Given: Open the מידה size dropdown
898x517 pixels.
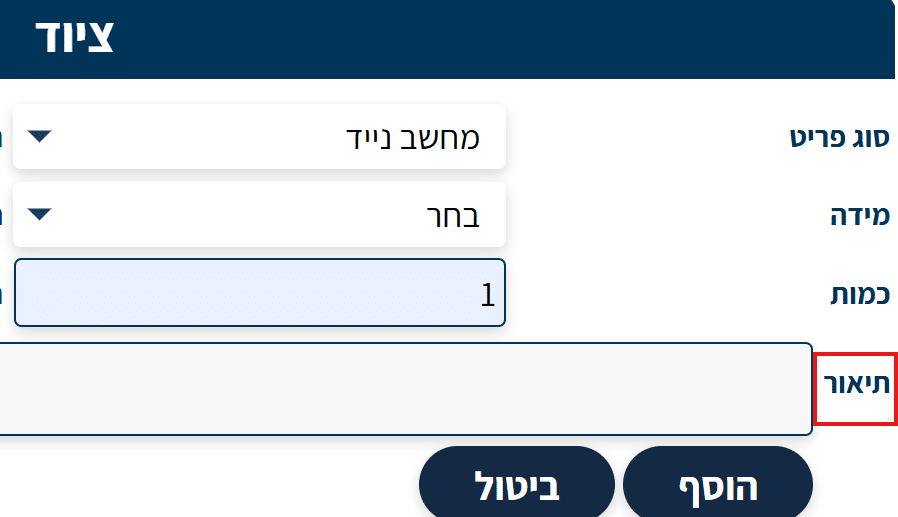Looking at the screenshot, I should click(x=258, y=214).
